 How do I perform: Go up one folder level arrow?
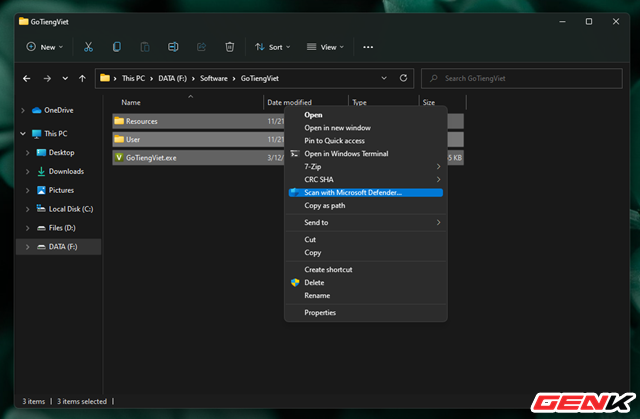(82, 78)
